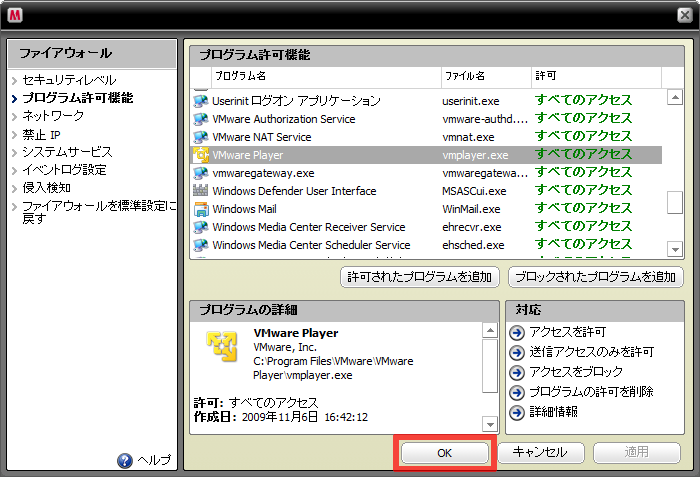
Task: Expand the 侵入検知 sidebar item
Action: tap(47, 188)
